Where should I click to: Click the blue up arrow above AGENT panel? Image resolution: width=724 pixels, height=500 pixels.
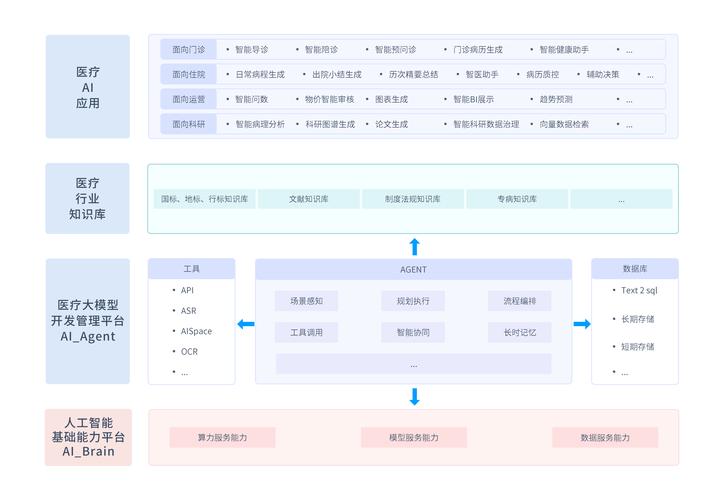[x=414, y=246]
